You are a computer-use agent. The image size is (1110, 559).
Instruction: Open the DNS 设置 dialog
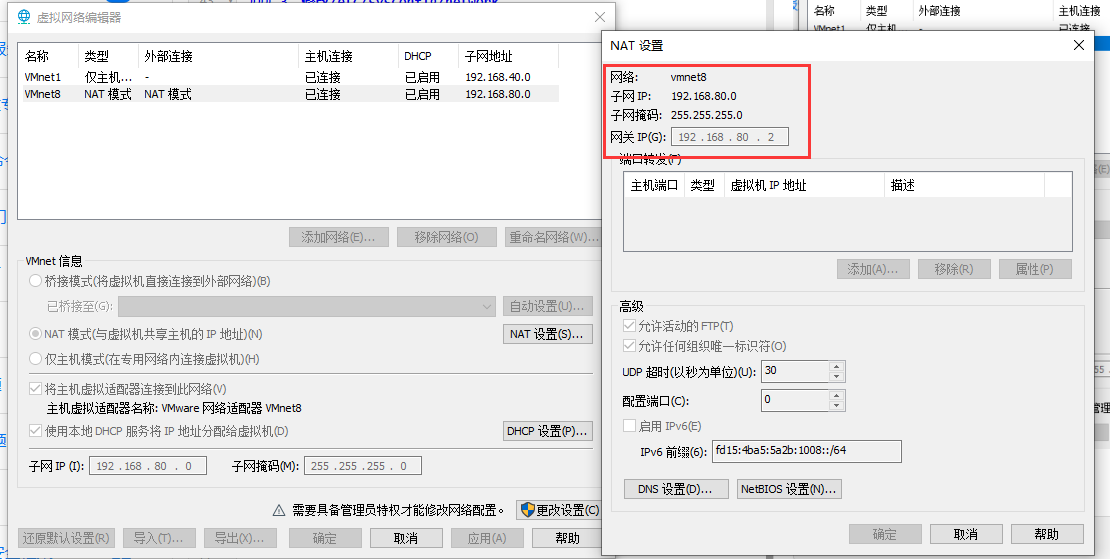pos(675,489)
